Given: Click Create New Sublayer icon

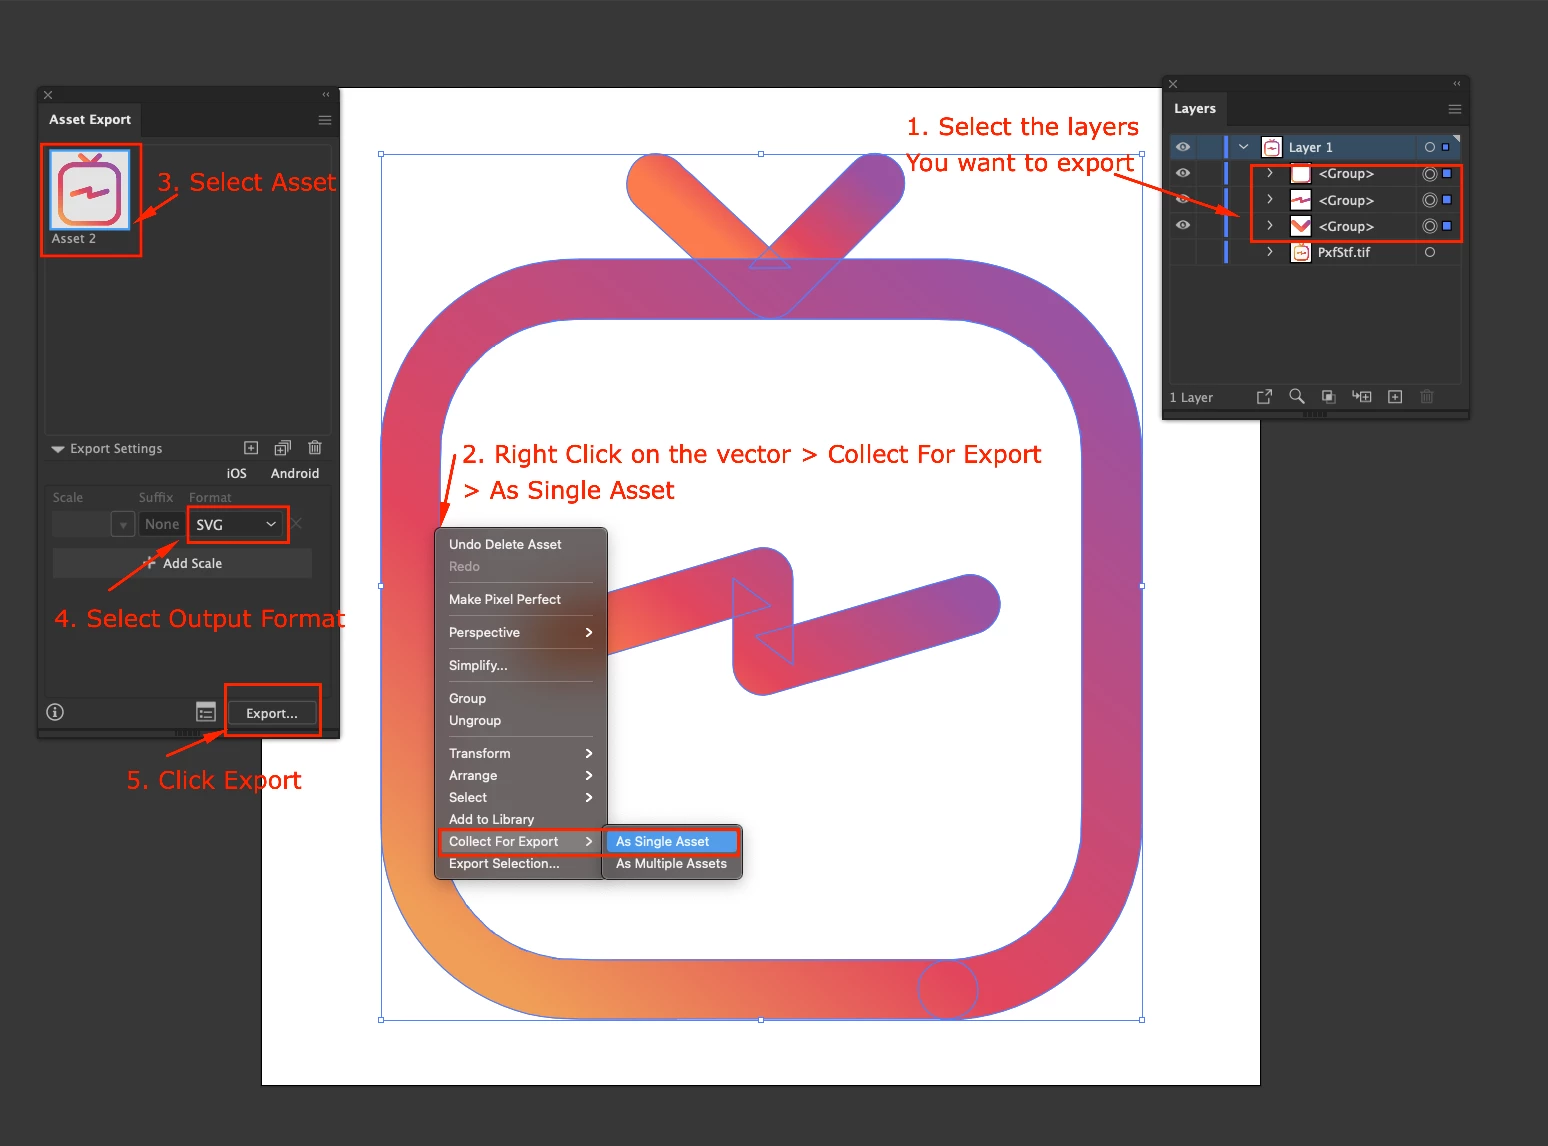Looking at the screenshot, I should coord(1362,397).
